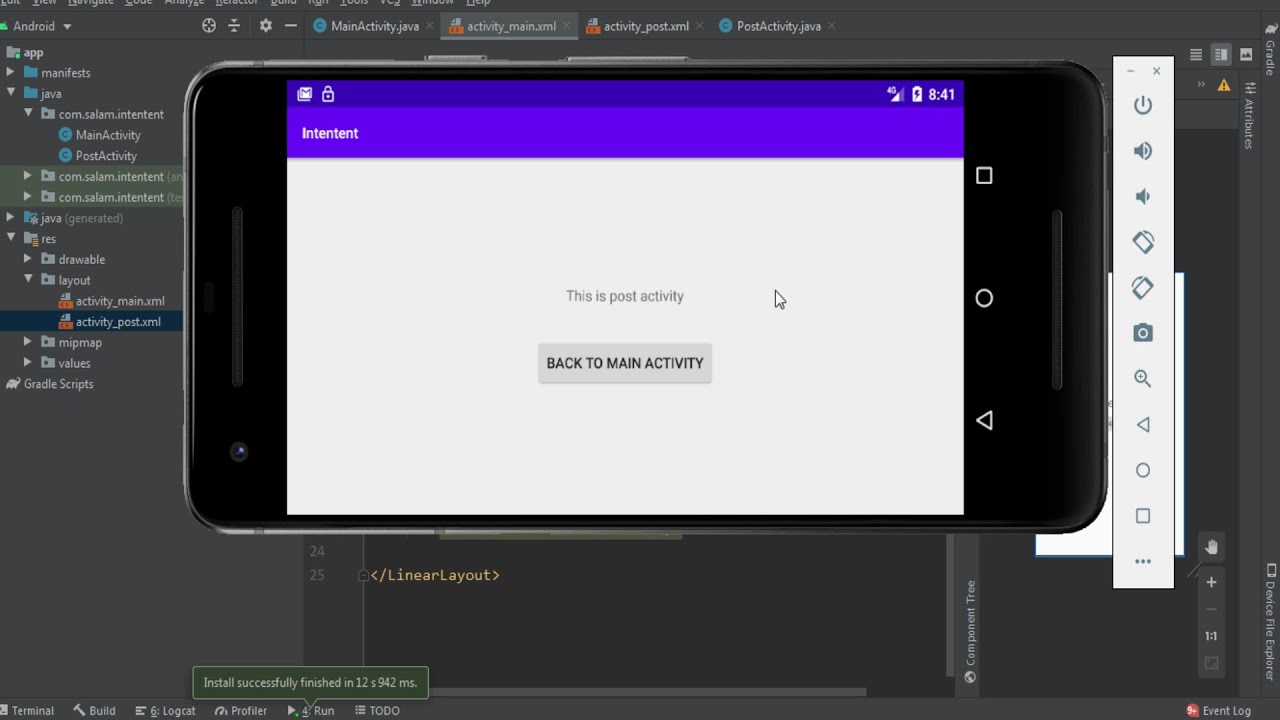Select the emulator zoom magnifier icon
The image size is (1280, 720).
click(x=1143, y=379)
